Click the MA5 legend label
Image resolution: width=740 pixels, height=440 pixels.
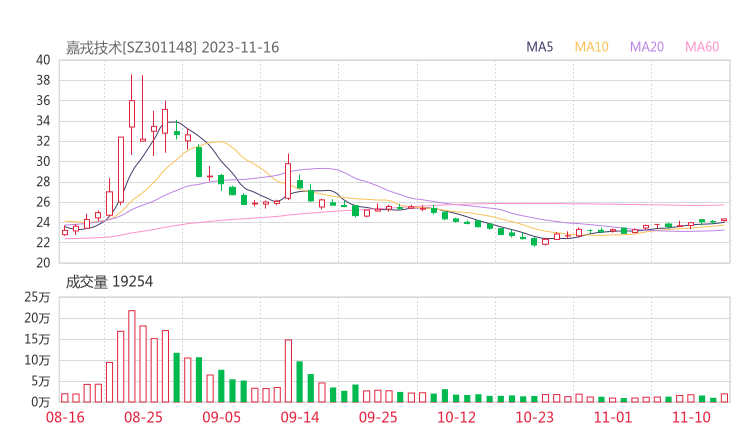(x=539, y=47)
